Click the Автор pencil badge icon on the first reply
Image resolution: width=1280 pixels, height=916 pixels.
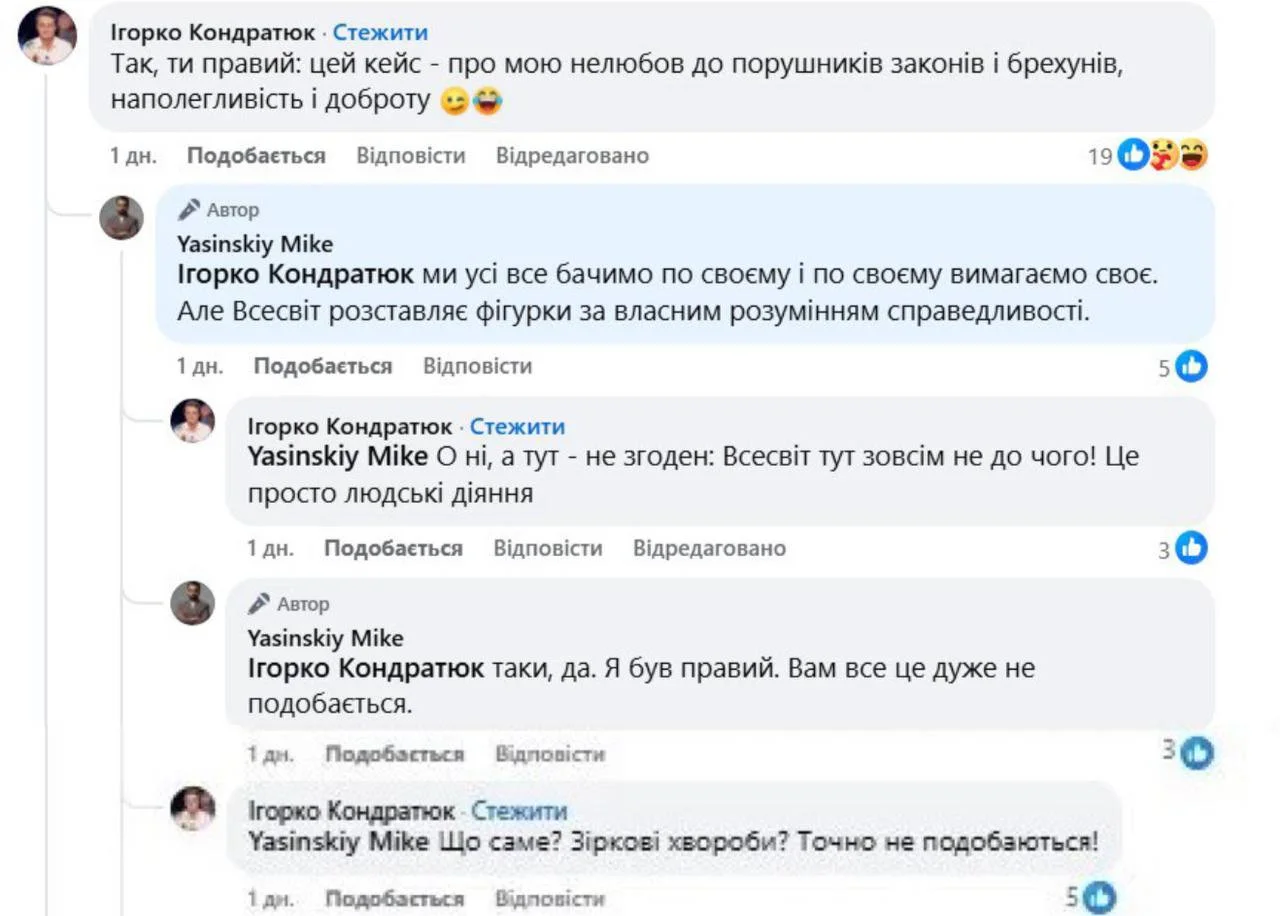click(189, 210)
